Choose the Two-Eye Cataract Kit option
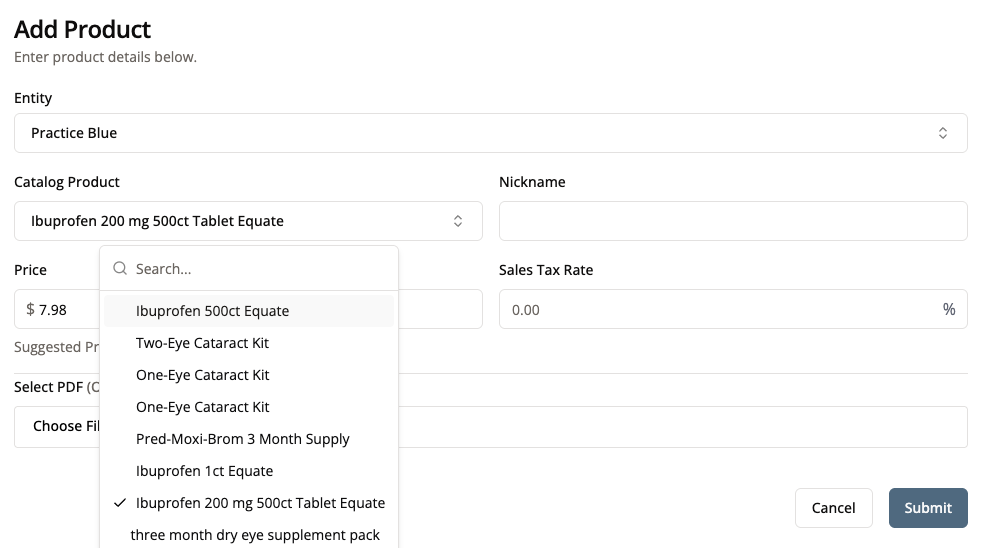 tap(202, 343)
